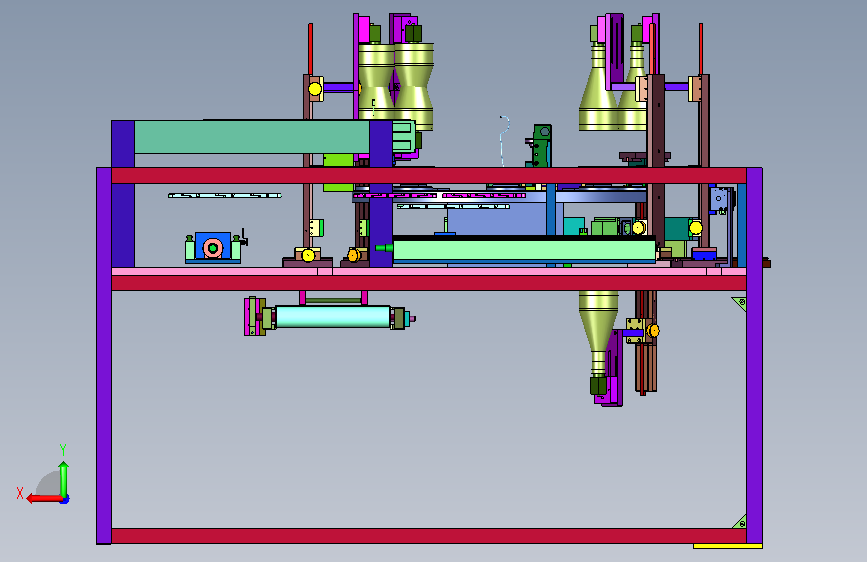Image resolution: width=867 pixels, height=562 pixels.
Task: Click the green Y axis arrow of triad
Action: (64, 479)
